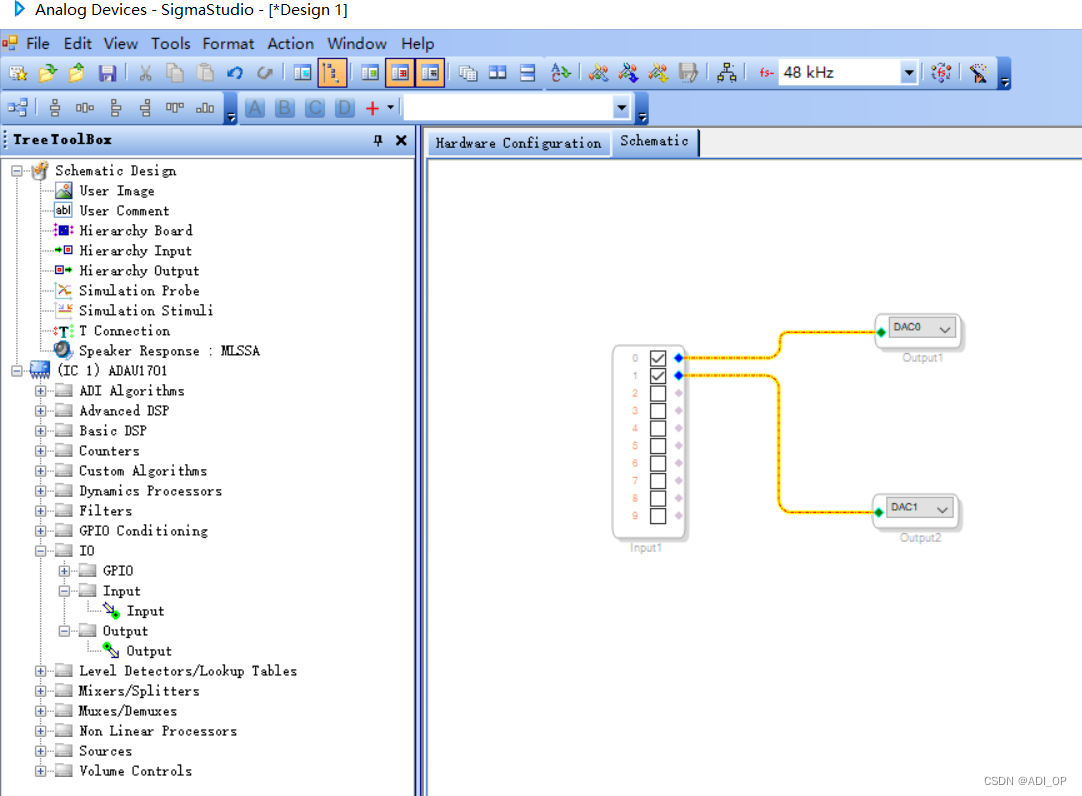Enable input channel 7 checkbox
The image size is (1082, 796).
point(658,481)
